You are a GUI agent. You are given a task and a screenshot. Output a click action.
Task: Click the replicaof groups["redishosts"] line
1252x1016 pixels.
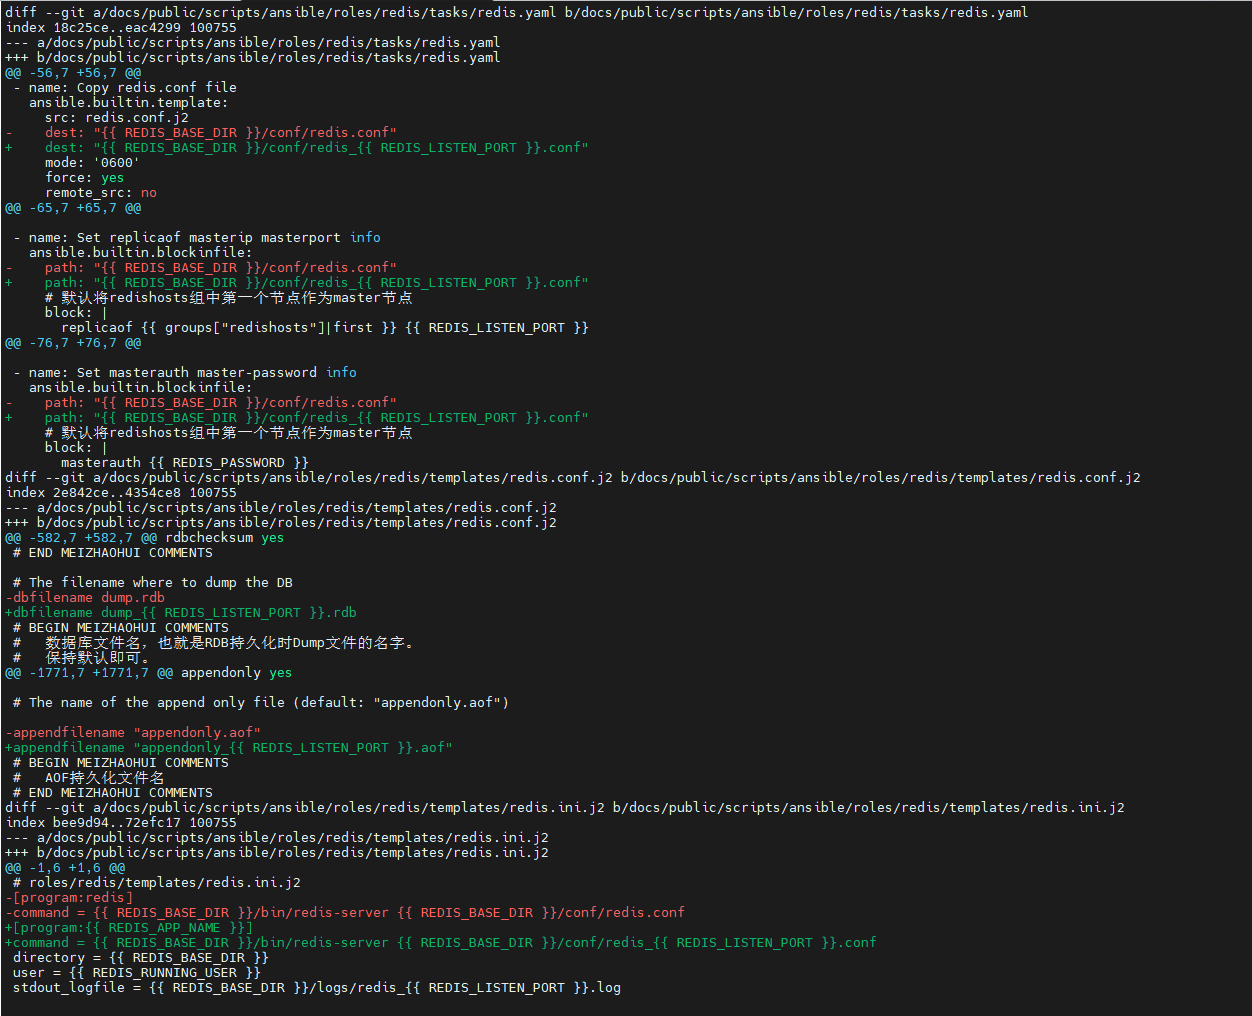pyautogui.click(x=325, y=327)
